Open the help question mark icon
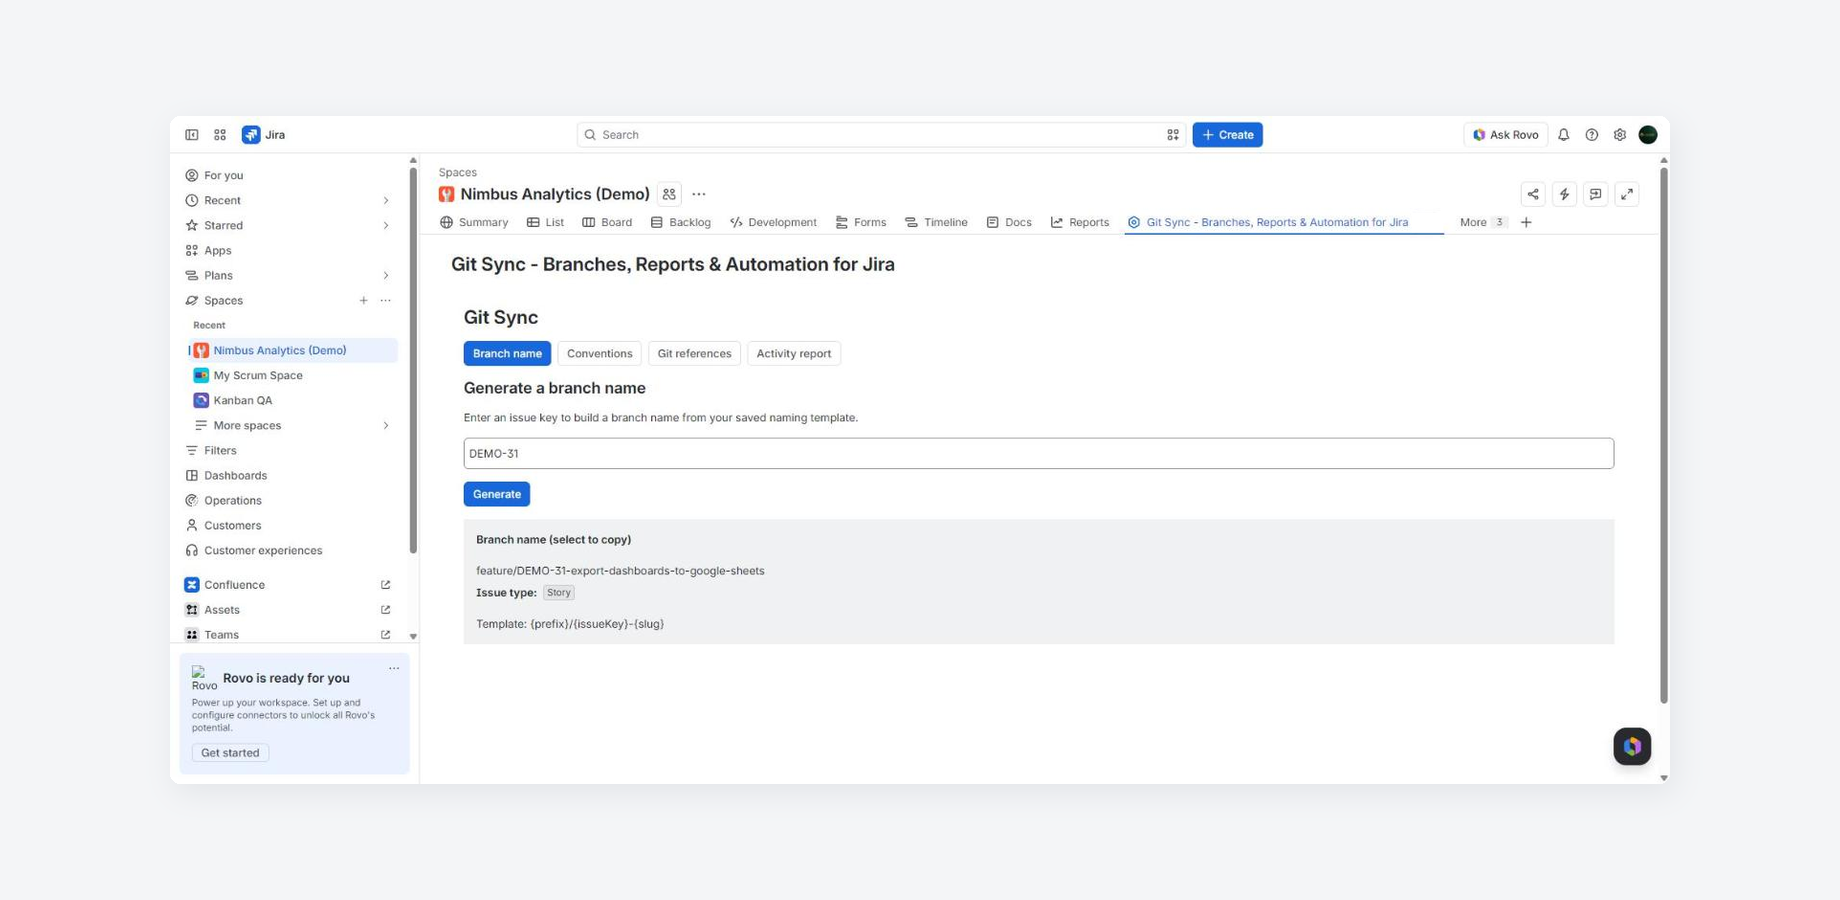Image resolution: width=1840 pixels, height=900 pixels. (x=1592, y=135)
